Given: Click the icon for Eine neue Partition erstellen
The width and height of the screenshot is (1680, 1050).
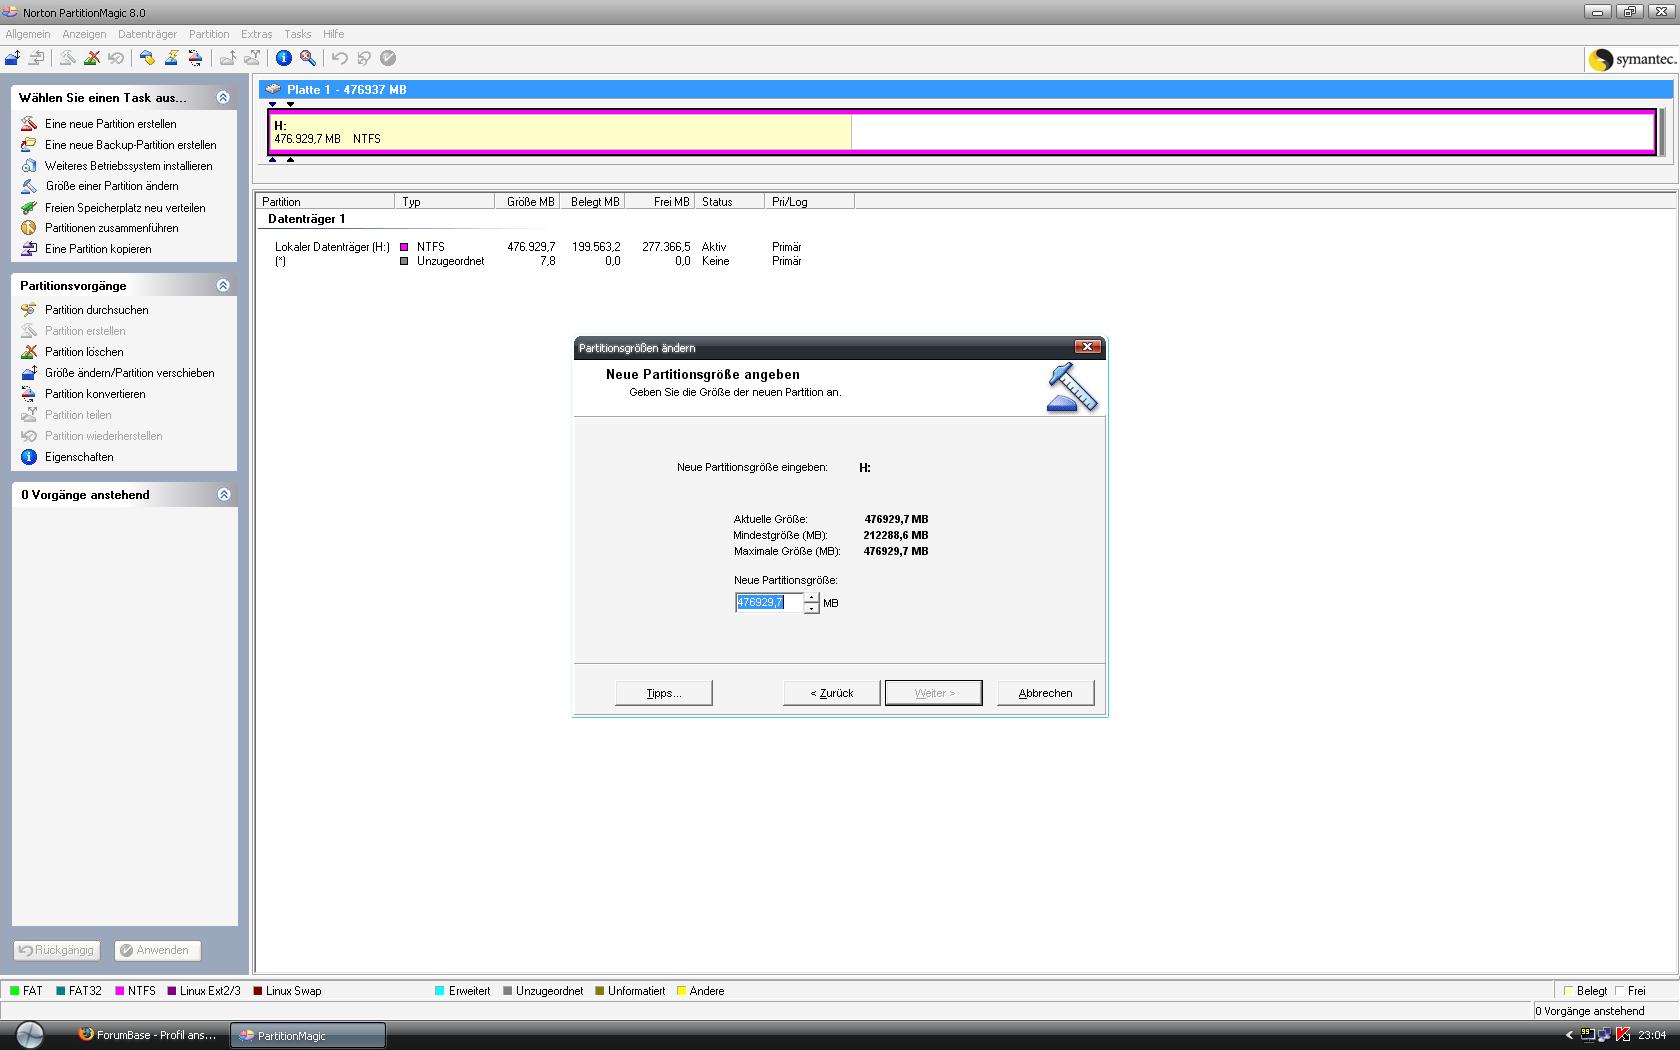Looking at the screenshot, I should coord(28,124).
